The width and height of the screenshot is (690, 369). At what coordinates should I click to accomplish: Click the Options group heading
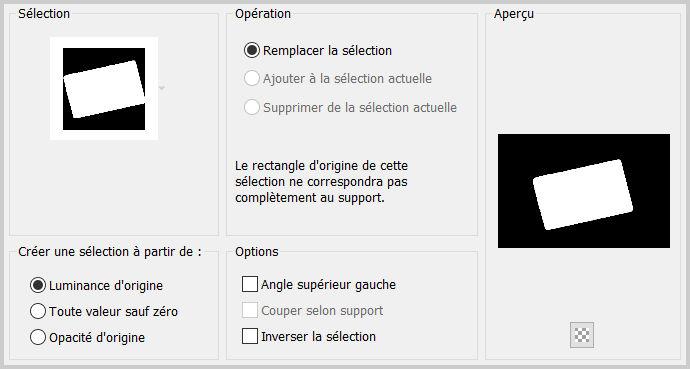(257, 252)
